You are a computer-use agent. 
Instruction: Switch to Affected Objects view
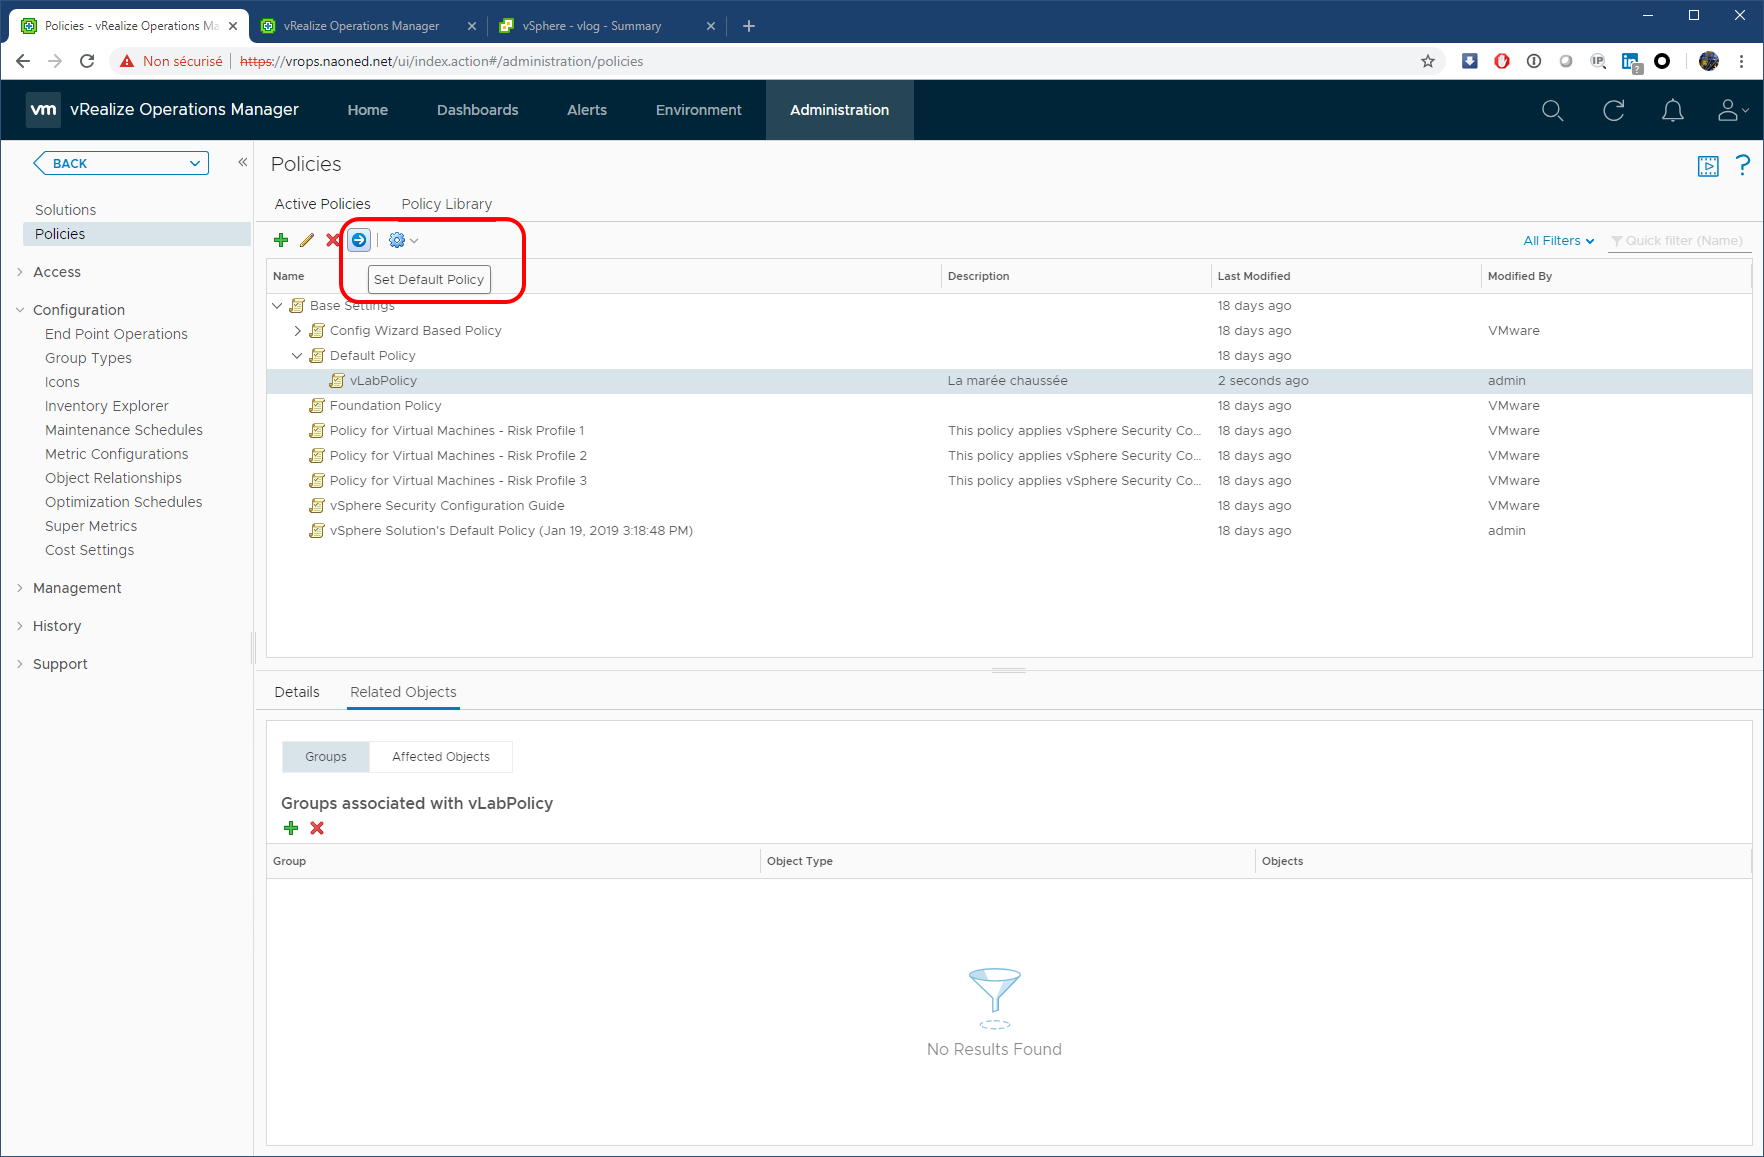(x=440, y=757)
